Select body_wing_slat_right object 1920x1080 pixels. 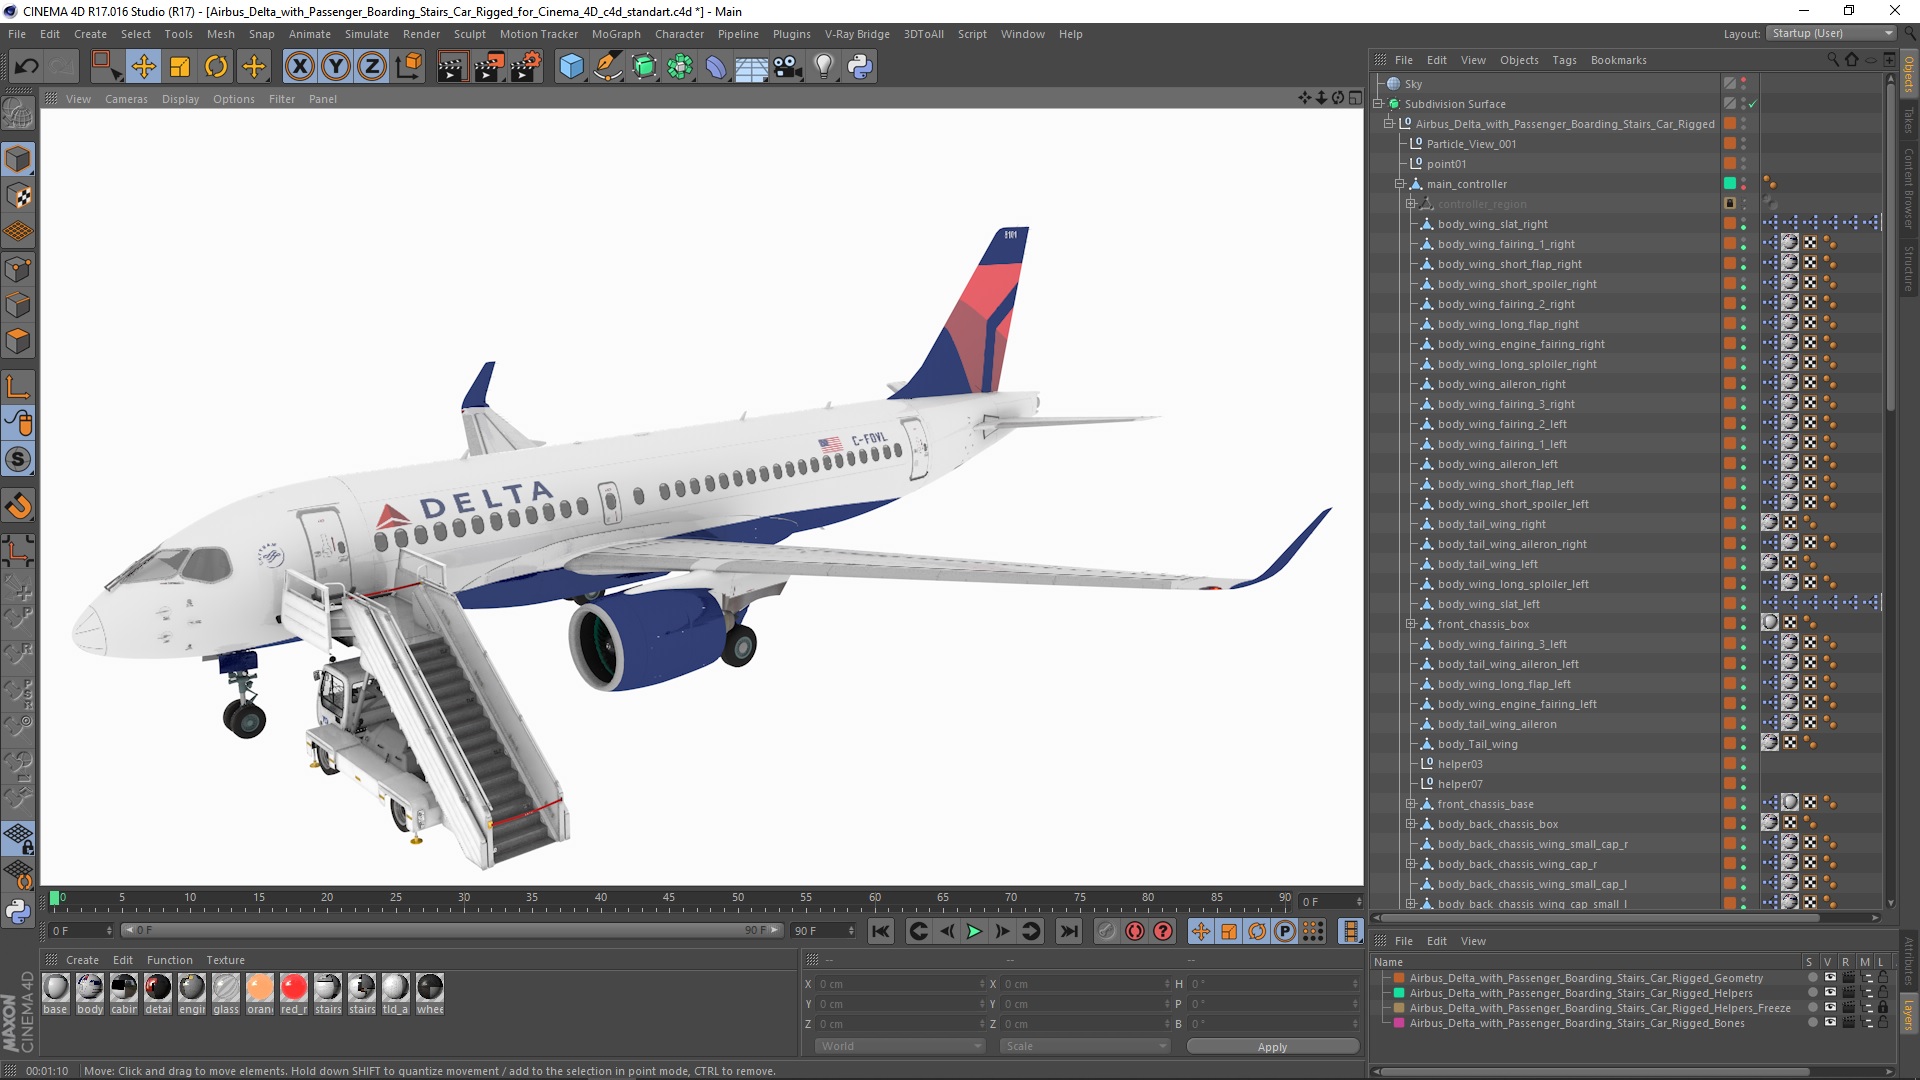(1492, 224)
